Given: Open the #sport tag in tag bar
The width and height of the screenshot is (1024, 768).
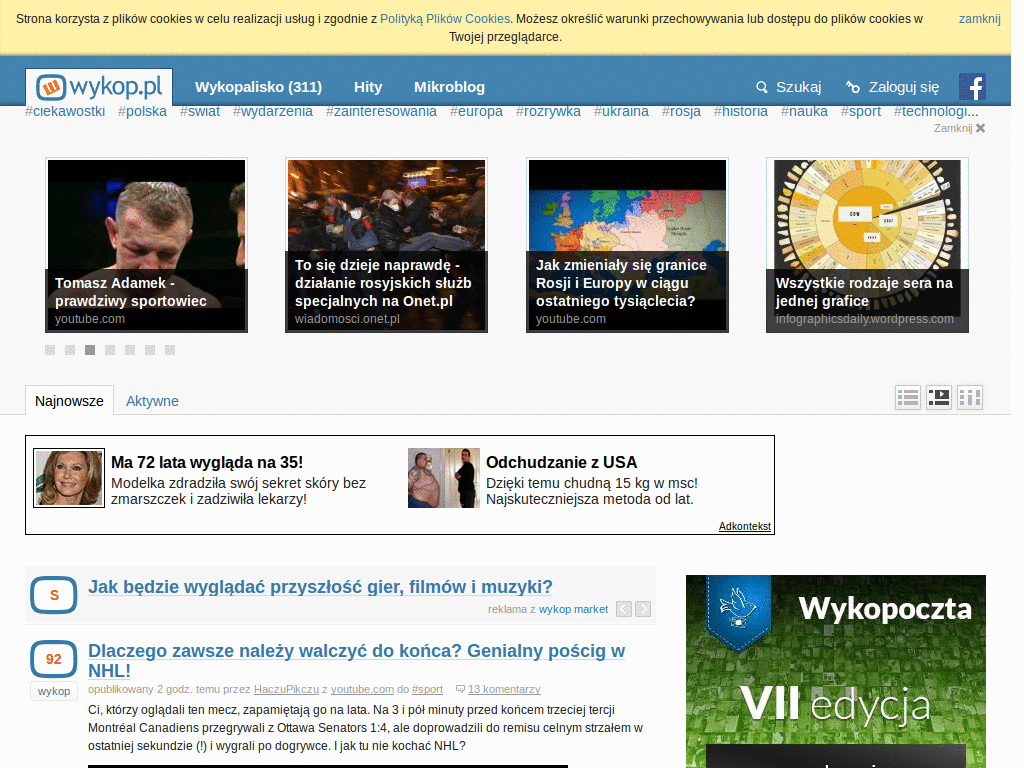Looking at the screenshot, I should (861, 112).
